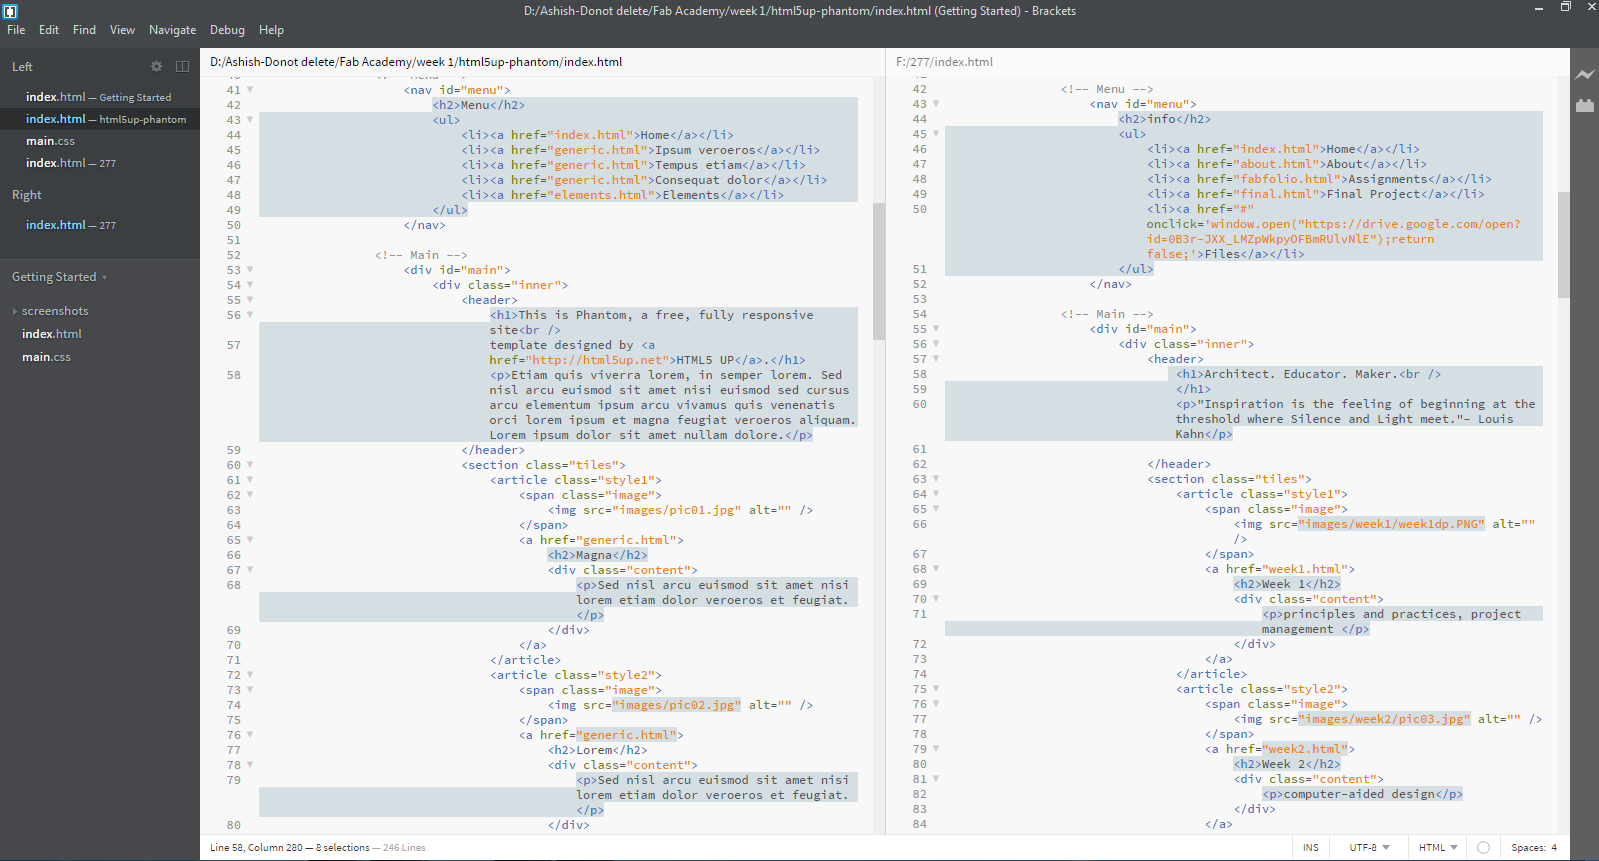Toggle the split view icon in sidebar
Screen dimensions: 1599x861
pos(182,66)
